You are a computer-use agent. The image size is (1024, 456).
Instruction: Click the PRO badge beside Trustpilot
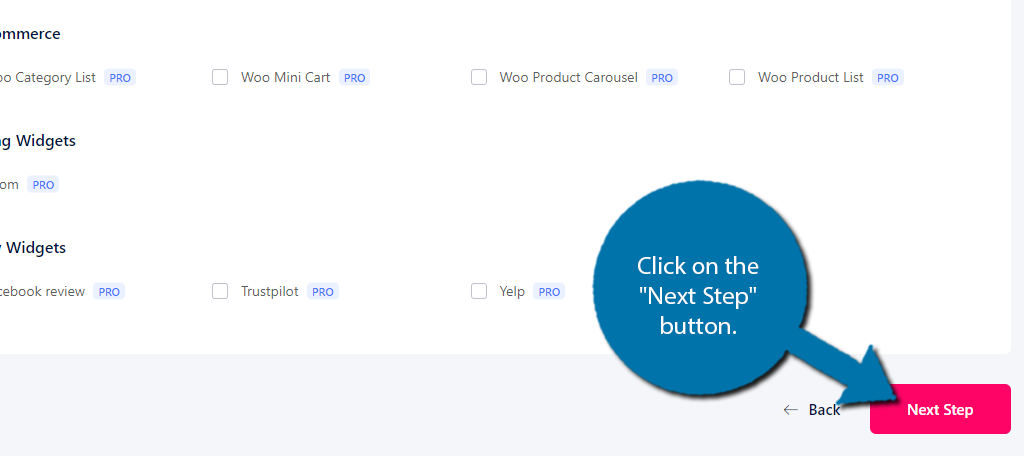pos(323,291)
